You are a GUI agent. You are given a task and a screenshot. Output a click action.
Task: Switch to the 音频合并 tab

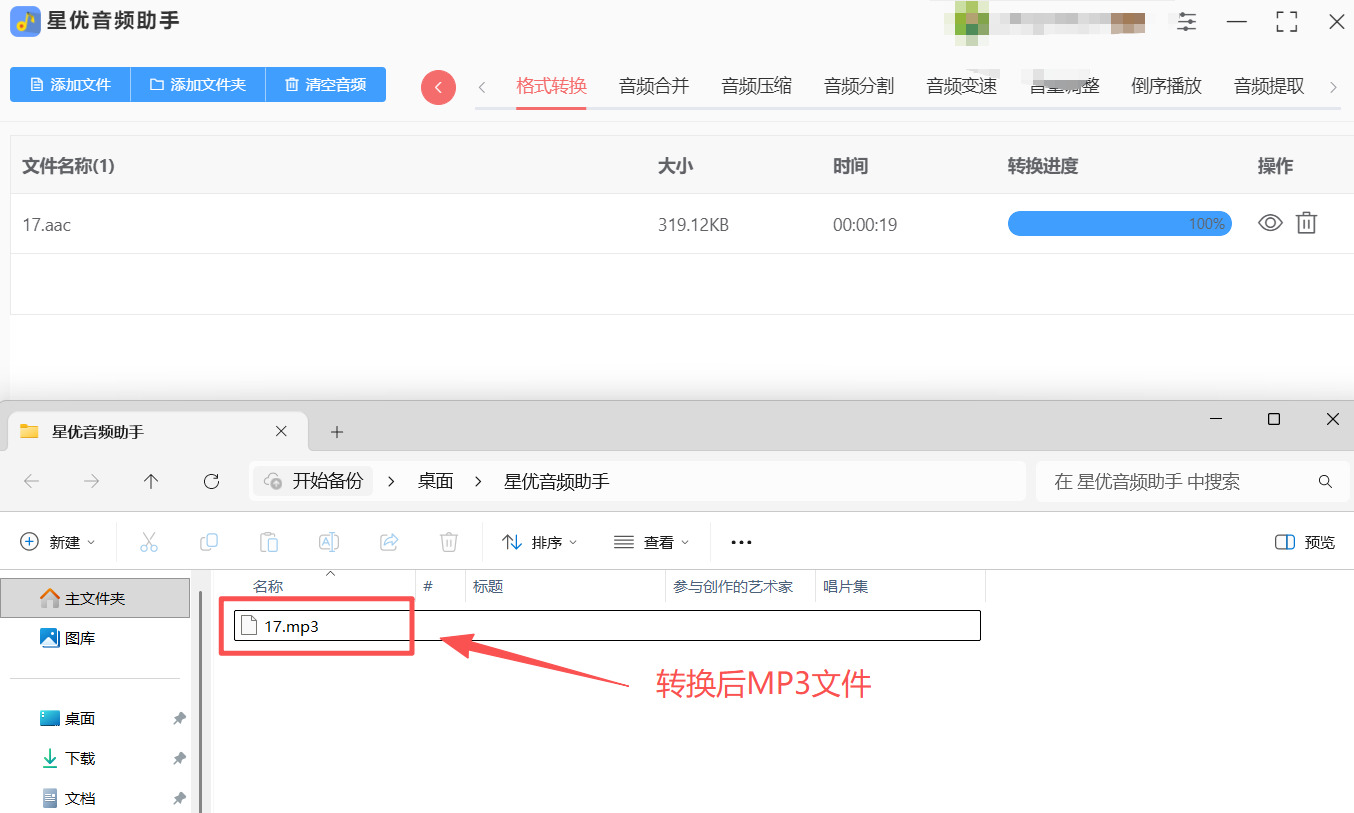coord(654,86)
